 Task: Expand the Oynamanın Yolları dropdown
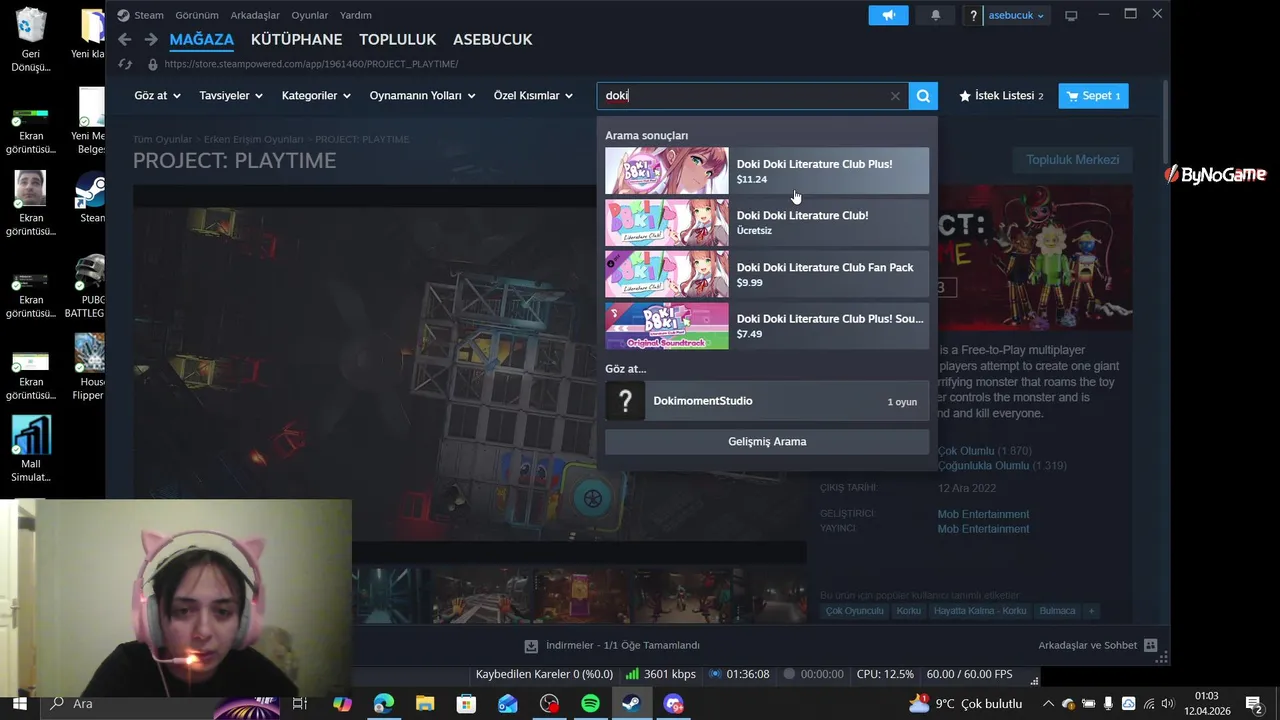423,96
